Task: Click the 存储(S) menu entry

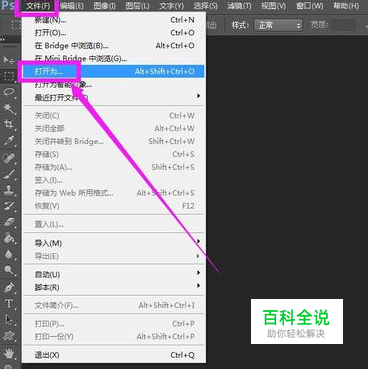Action: [113, 154]
